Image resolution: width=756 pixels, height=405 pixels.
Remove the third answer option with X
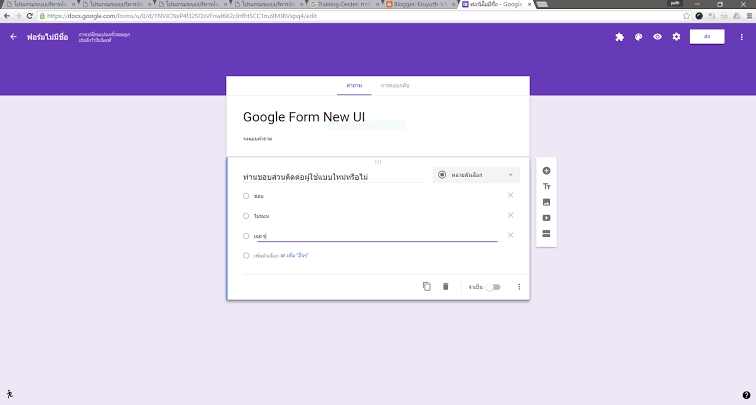510,235
